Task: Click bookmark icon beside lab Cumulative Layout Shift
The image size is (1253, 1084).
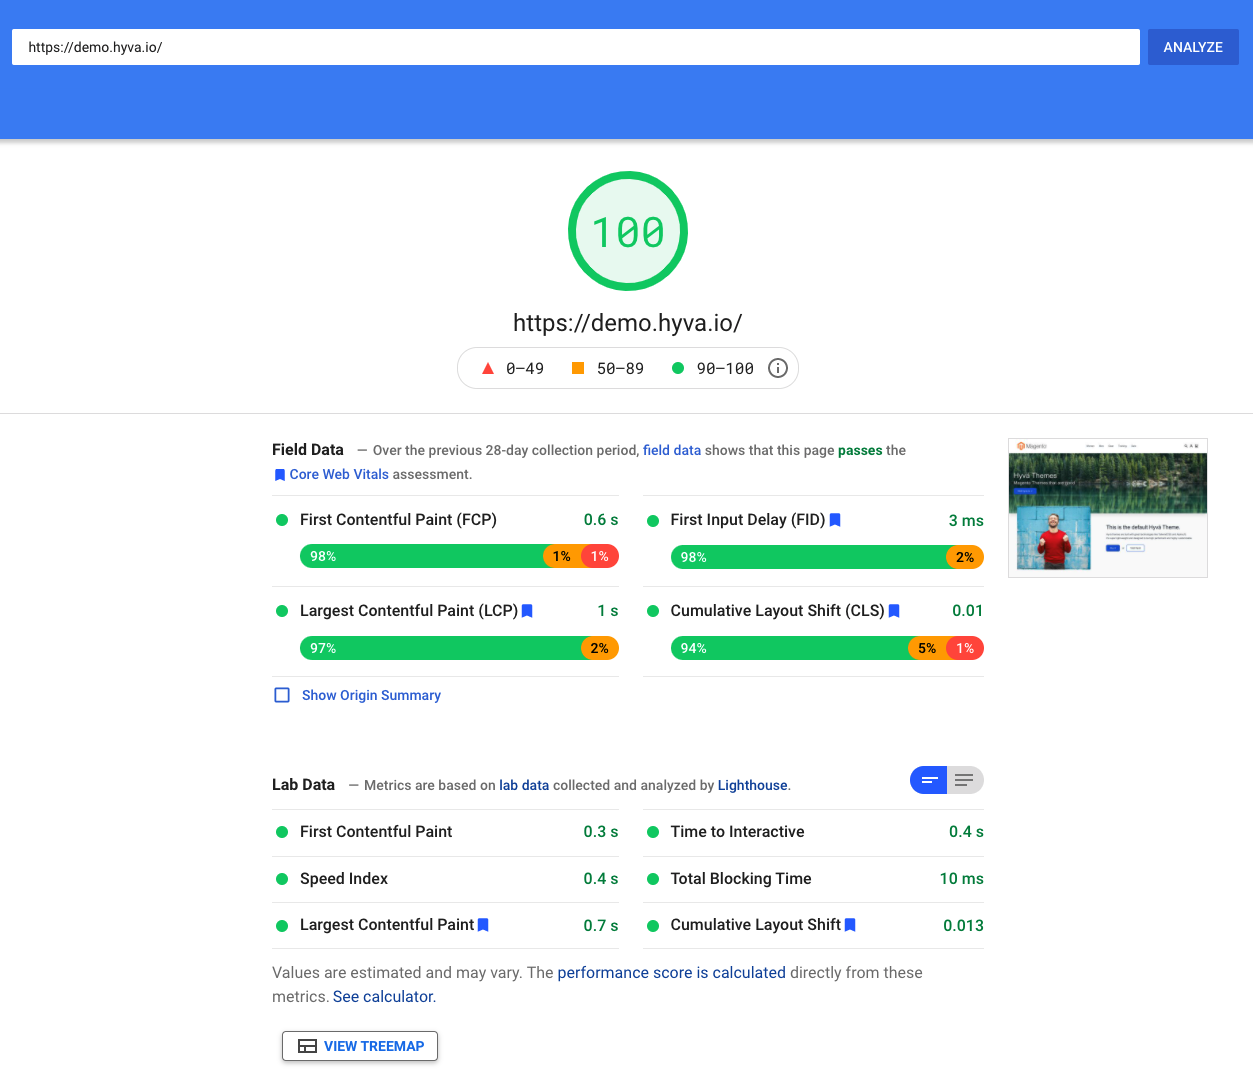Action: click(x=850, y=925)
